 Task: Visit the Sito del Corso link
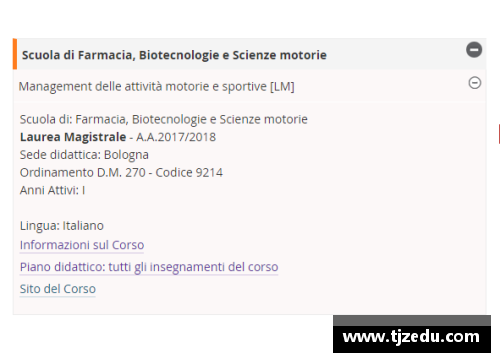58,289
